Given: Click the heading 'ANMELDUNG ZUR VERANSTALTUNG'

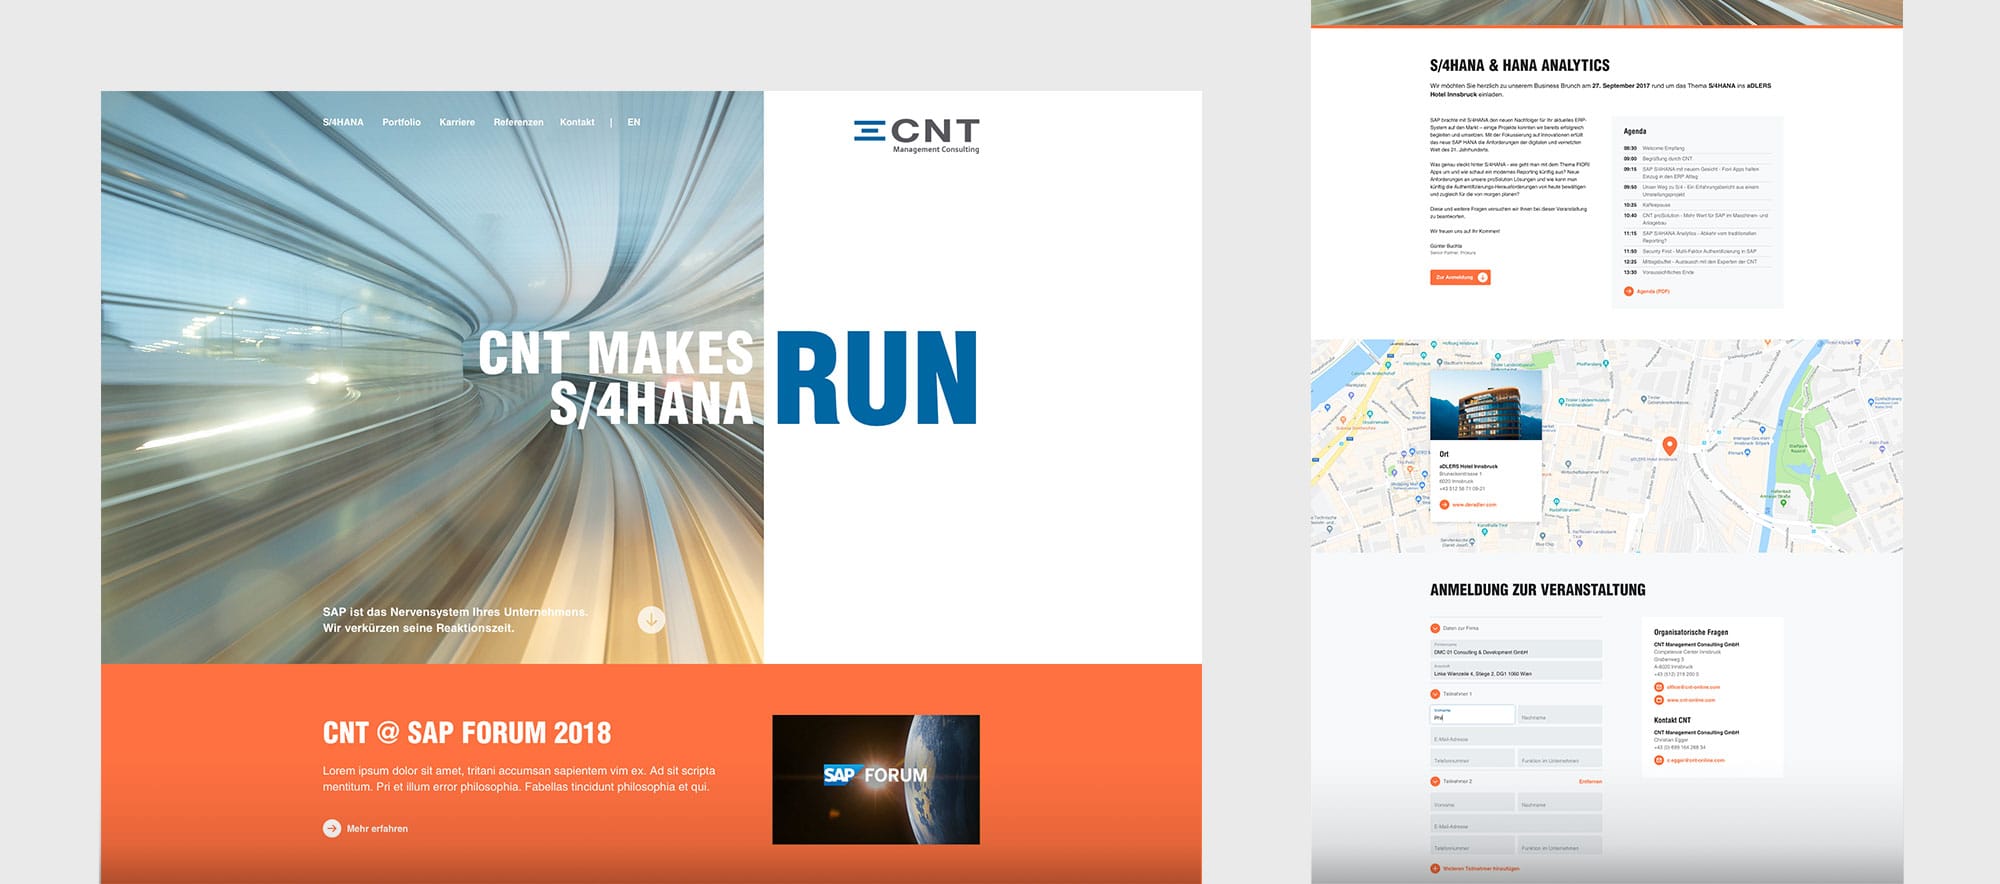Looking at the screenshot, I should (x=1537, y=590).
